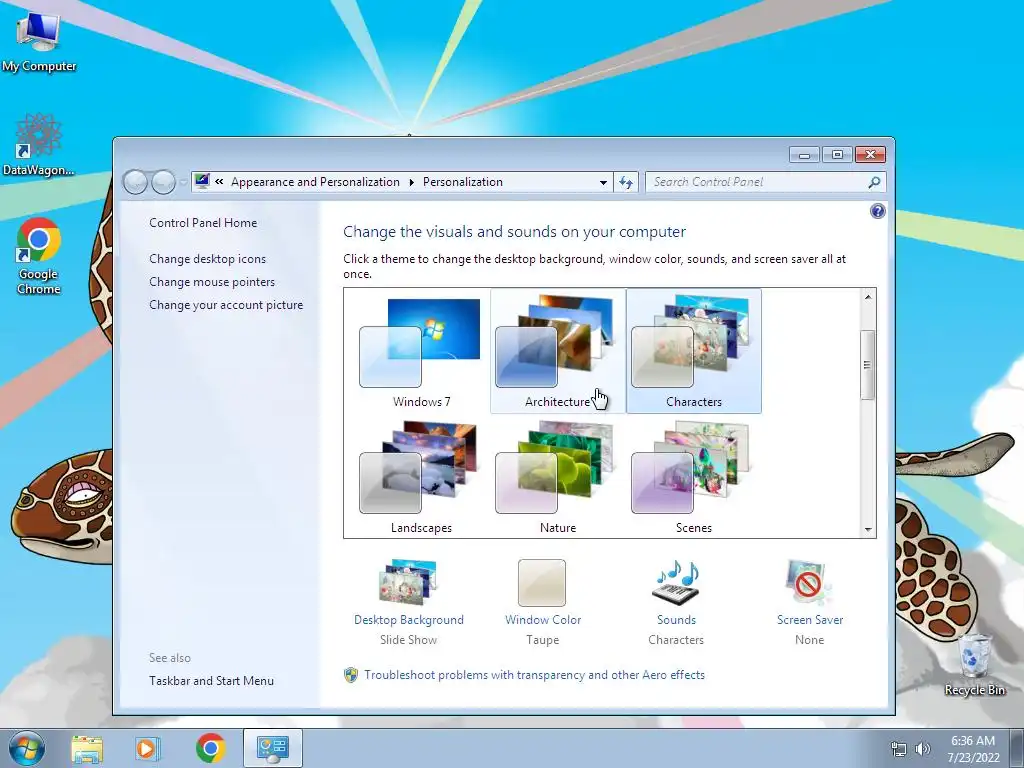Select the Nature theme

[x=558, y=478]
